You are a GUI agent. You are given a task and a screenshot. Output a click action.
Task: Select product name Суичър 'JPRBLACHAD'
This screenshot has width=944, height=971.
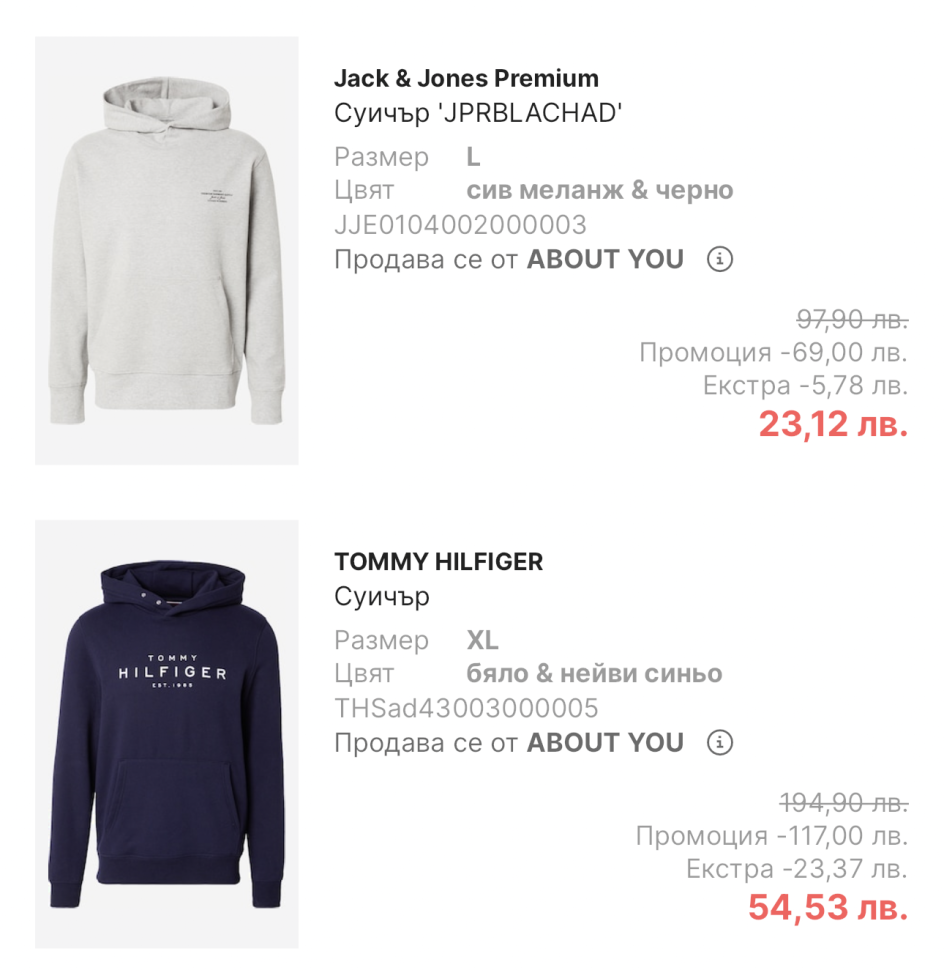pyautogui.click(x=478, y=113)
